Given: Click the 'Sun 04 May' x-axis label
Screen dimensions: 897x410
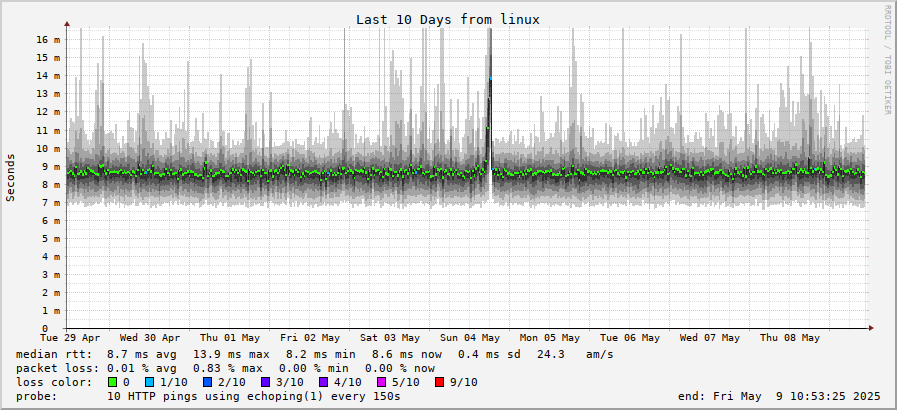Looking at the screenshot, I should coord(470,338).
